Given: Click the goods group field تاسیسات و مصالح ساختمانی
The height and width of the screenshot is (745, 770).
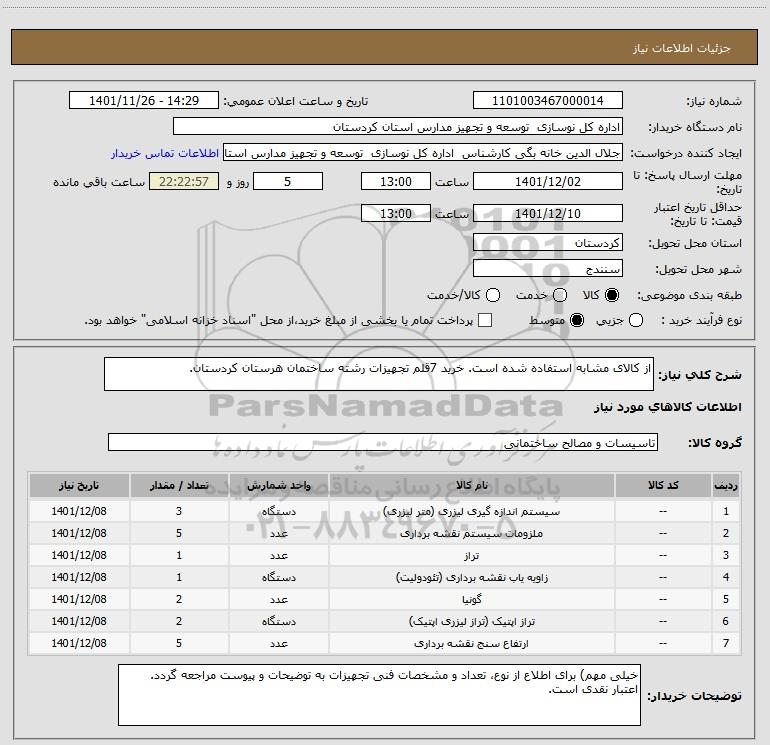Looking at the screenshot, I should click(x=383, y=442).
